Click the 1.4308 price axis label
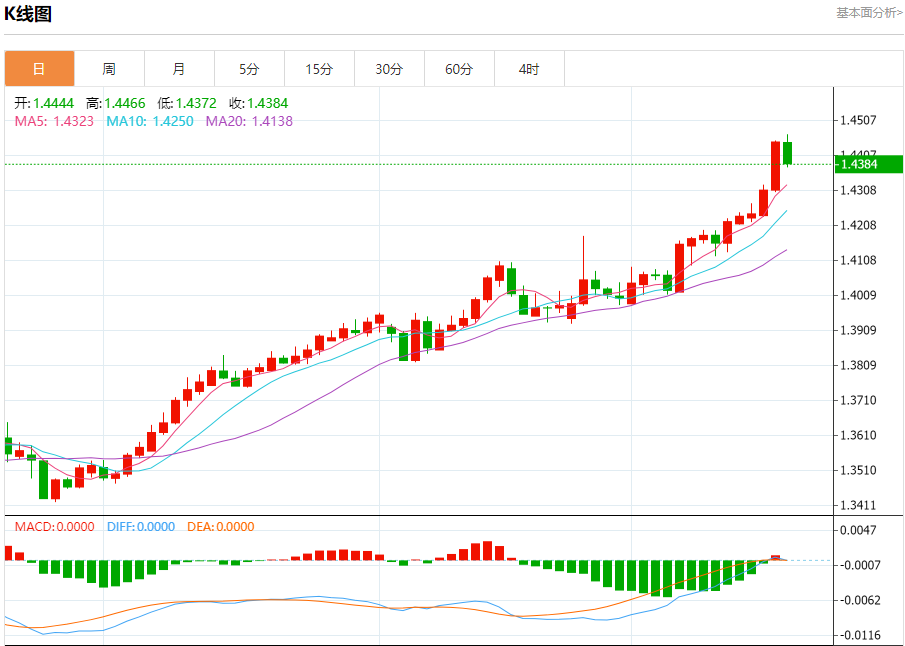 pos(858,191)
